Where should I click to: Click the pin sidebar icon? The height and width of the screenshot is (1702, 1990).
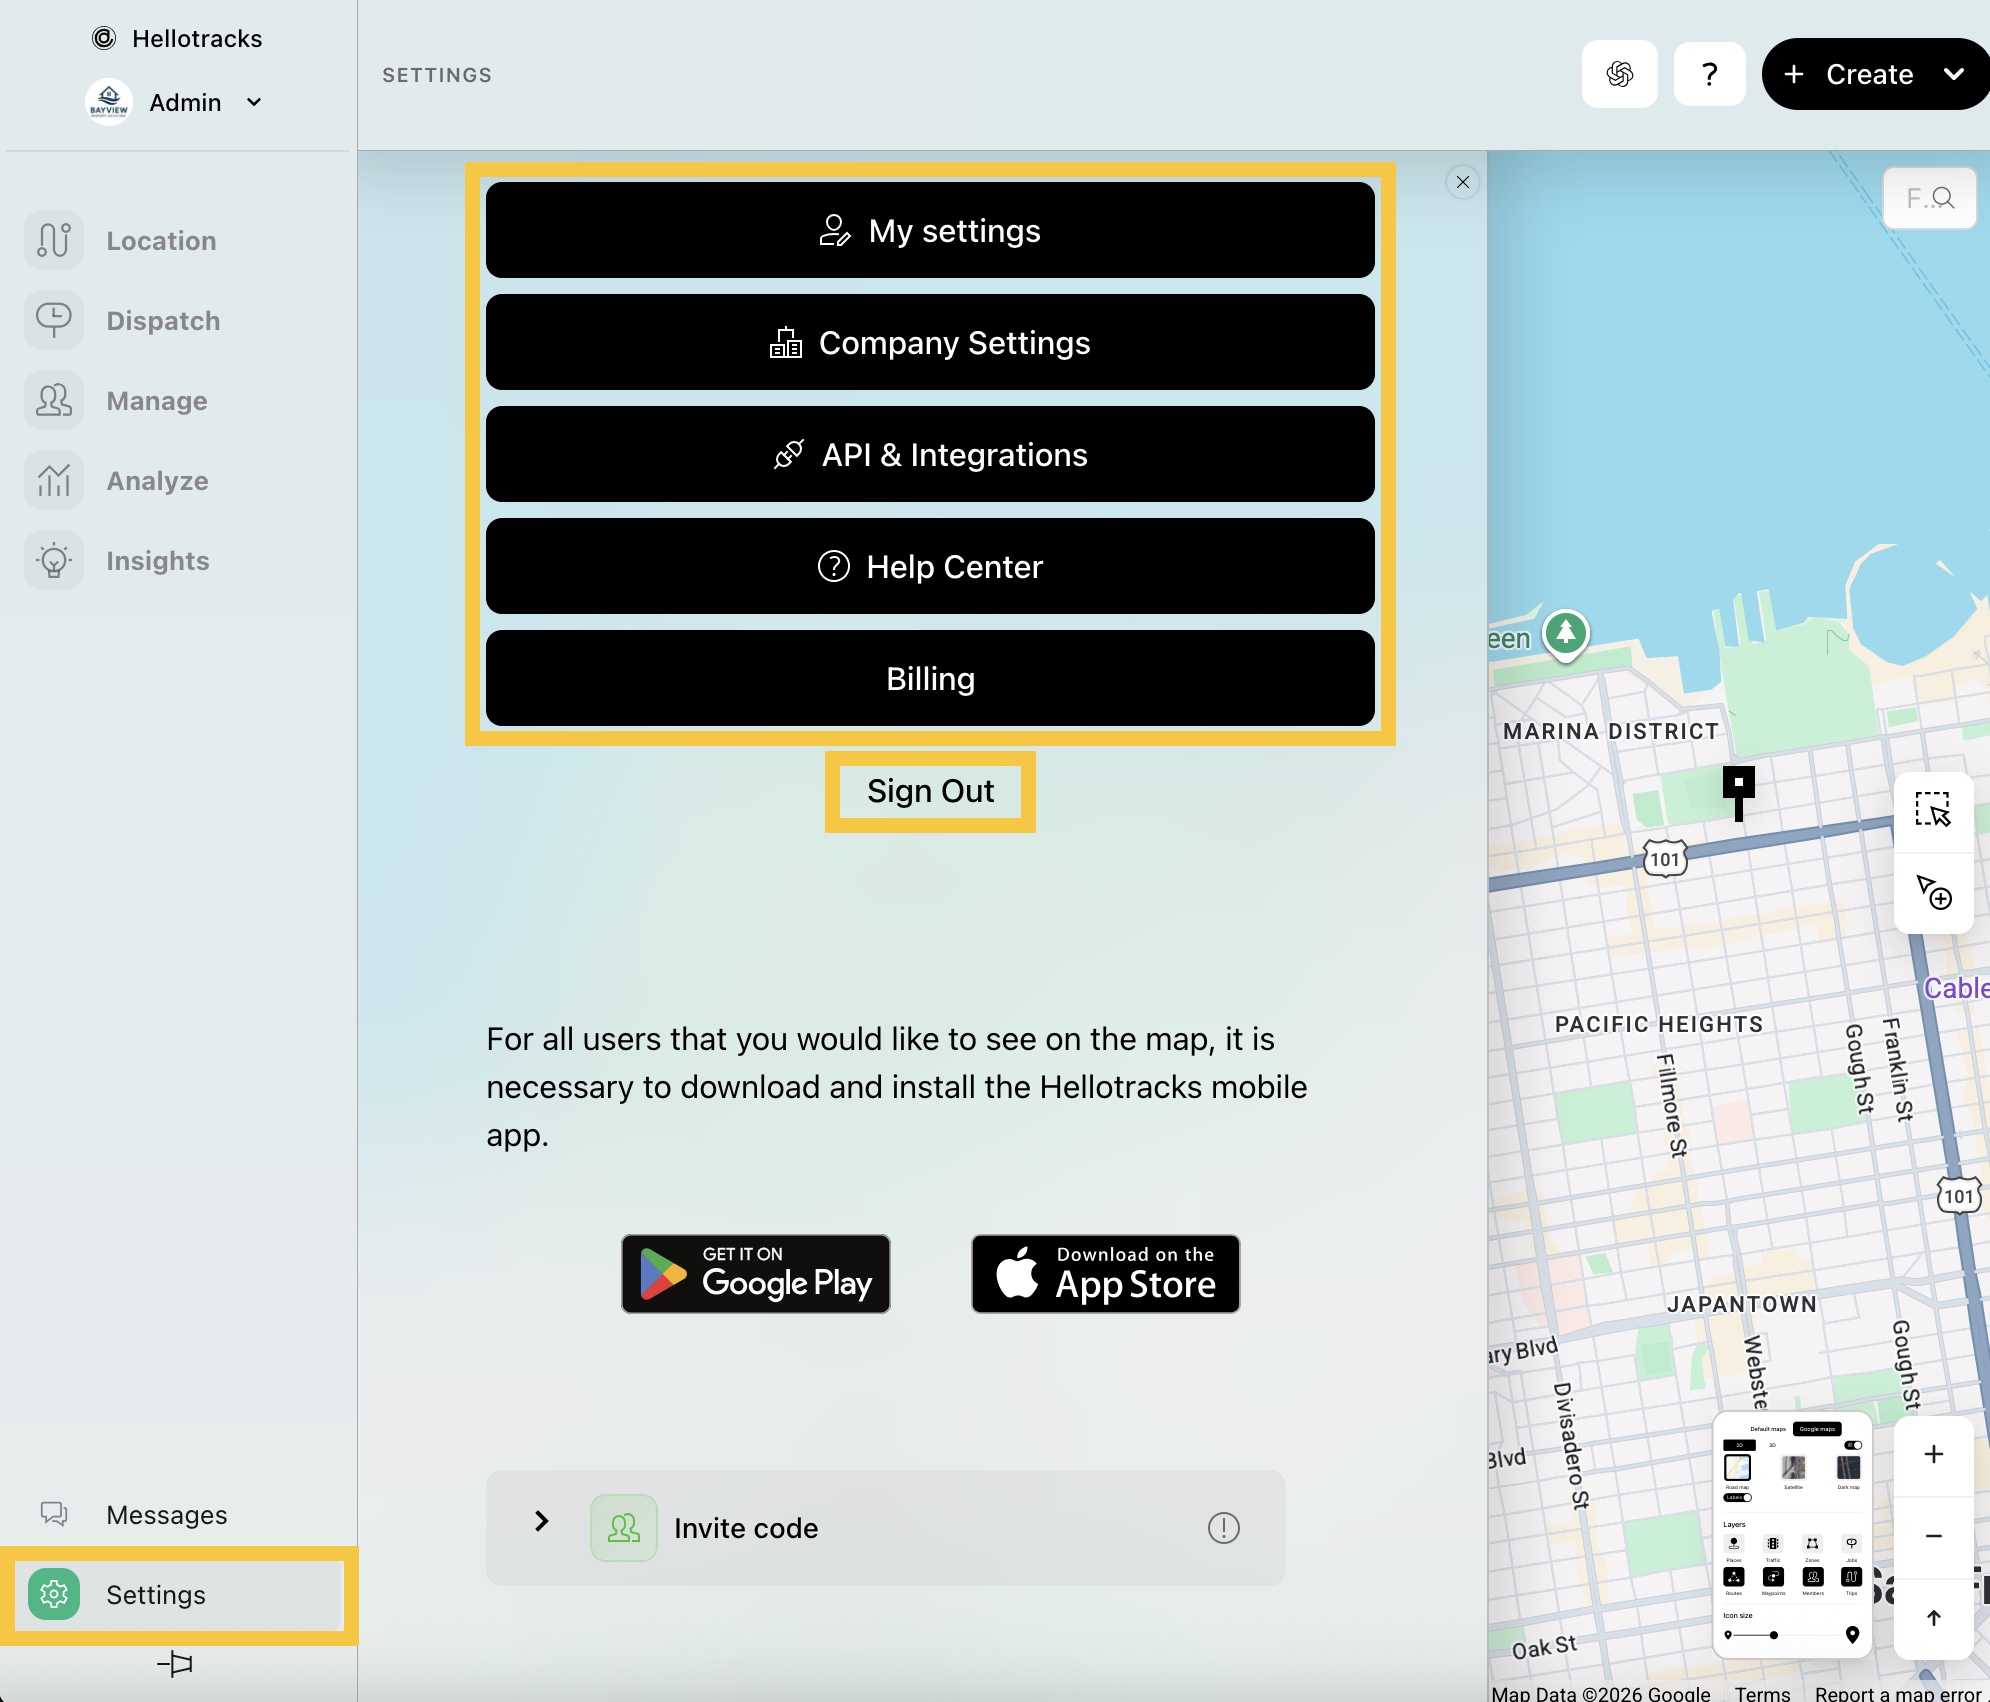coord(175,1664)
